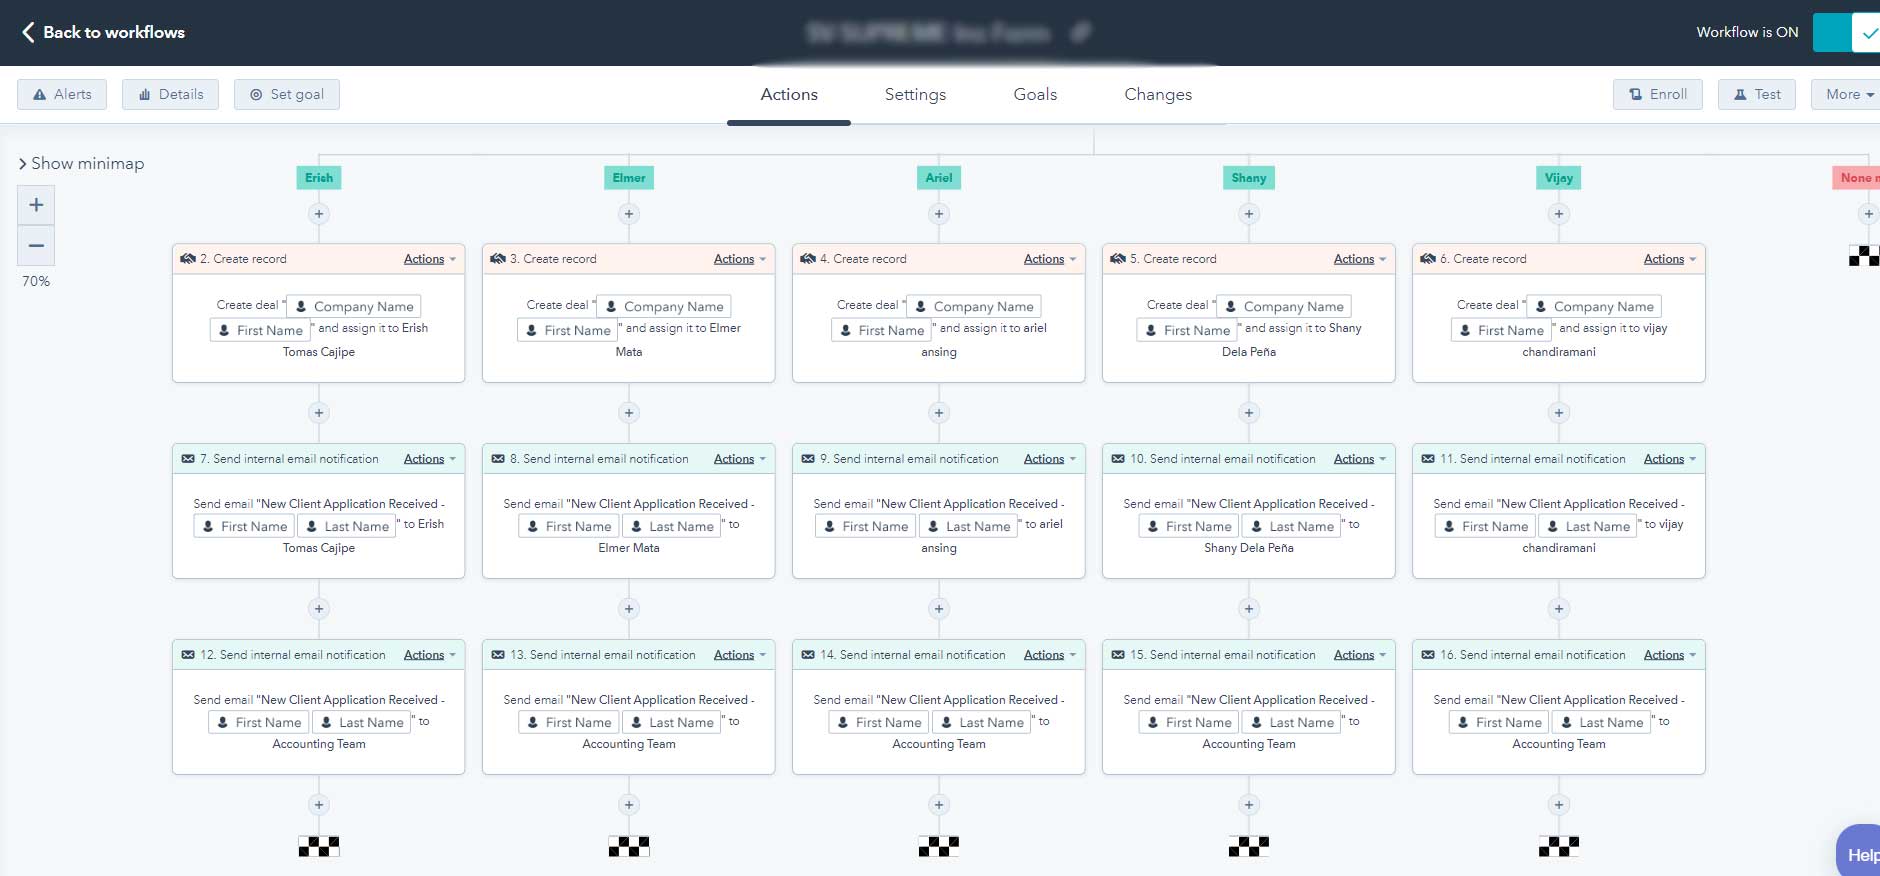
Task: Click the zoom in plus button
Action: click(36, 205)
